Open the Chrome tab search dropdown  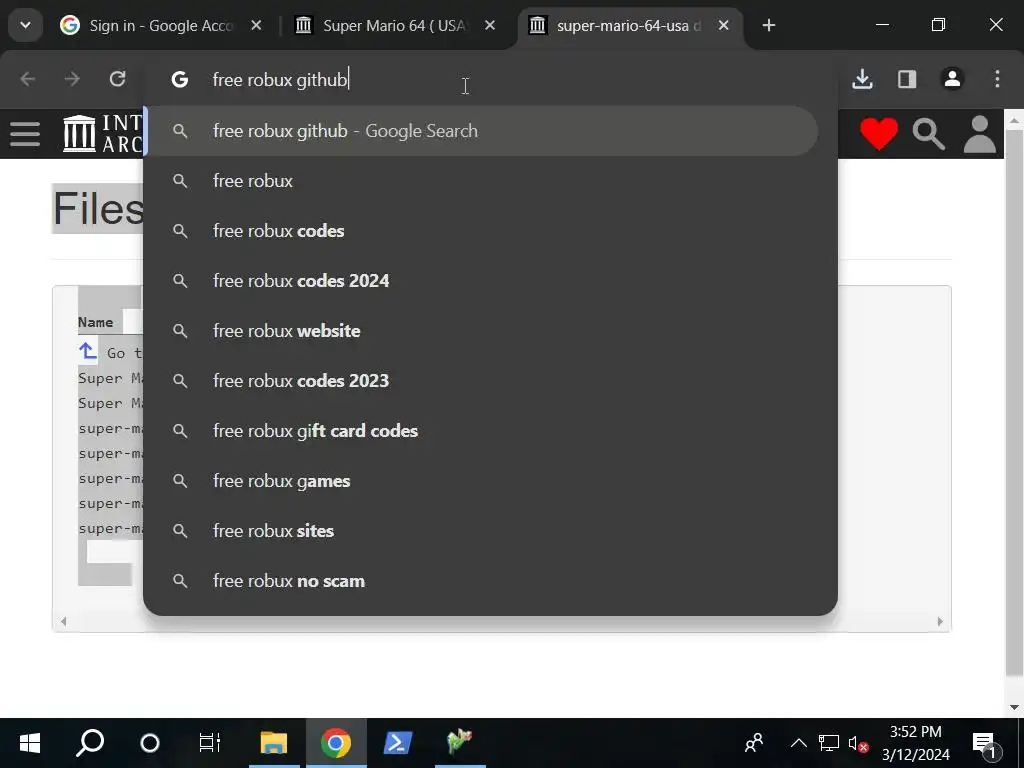pos(25,25)
